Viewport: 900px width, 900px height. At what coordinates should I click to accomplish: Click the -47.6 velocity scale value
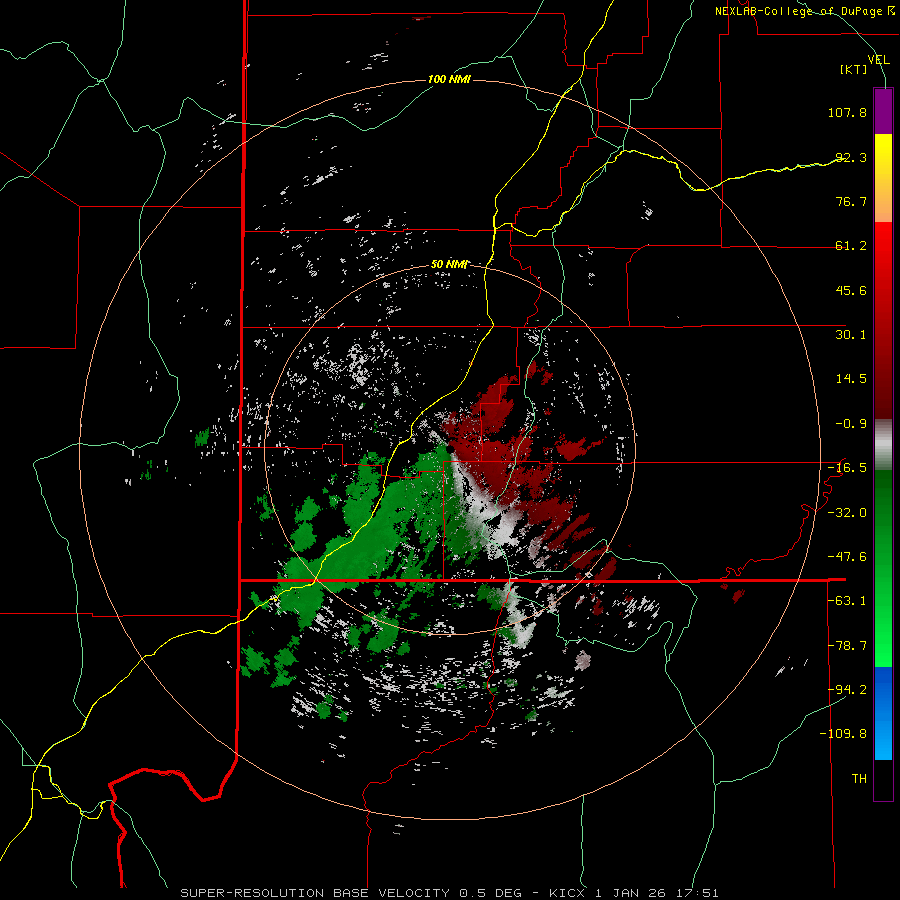click(847, 557)
